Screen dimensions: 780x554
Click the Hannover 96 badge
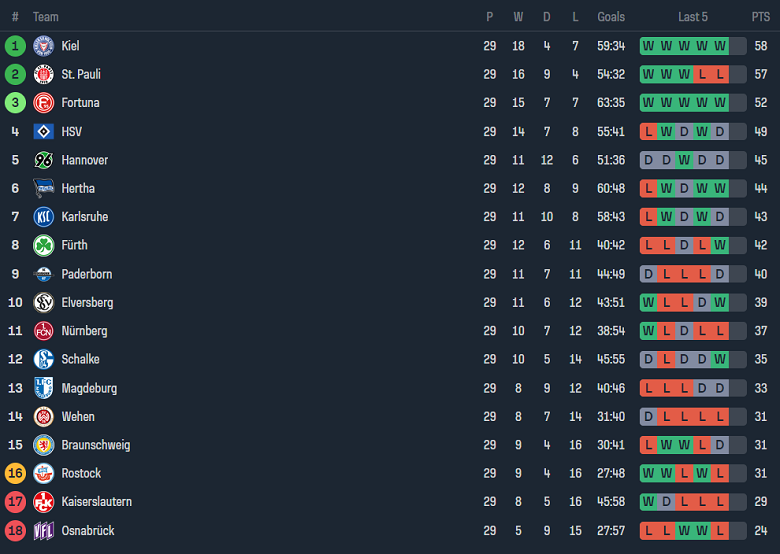[x=43, y=160]
